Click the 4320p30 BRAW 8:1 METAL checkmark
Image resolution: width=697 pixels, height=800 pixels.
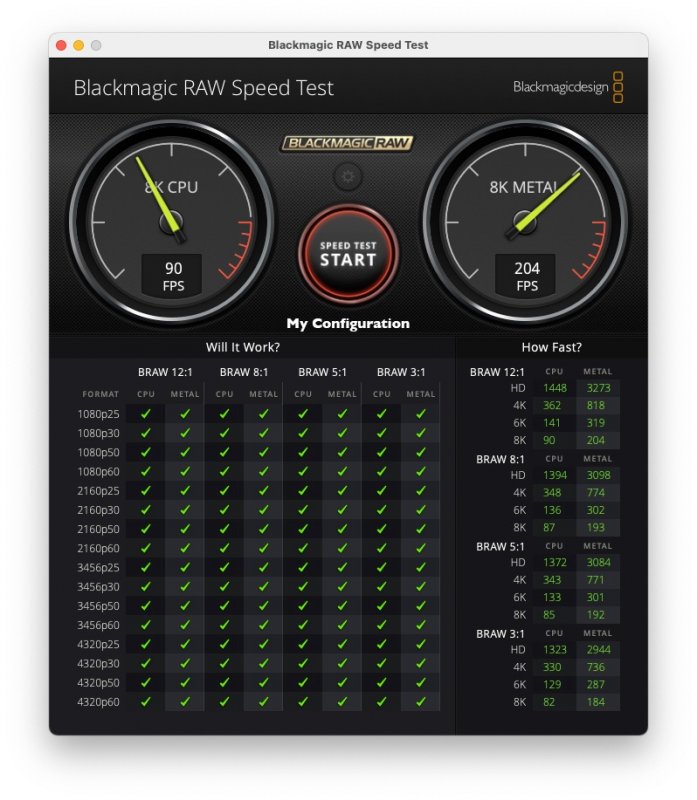pos(264,663)
